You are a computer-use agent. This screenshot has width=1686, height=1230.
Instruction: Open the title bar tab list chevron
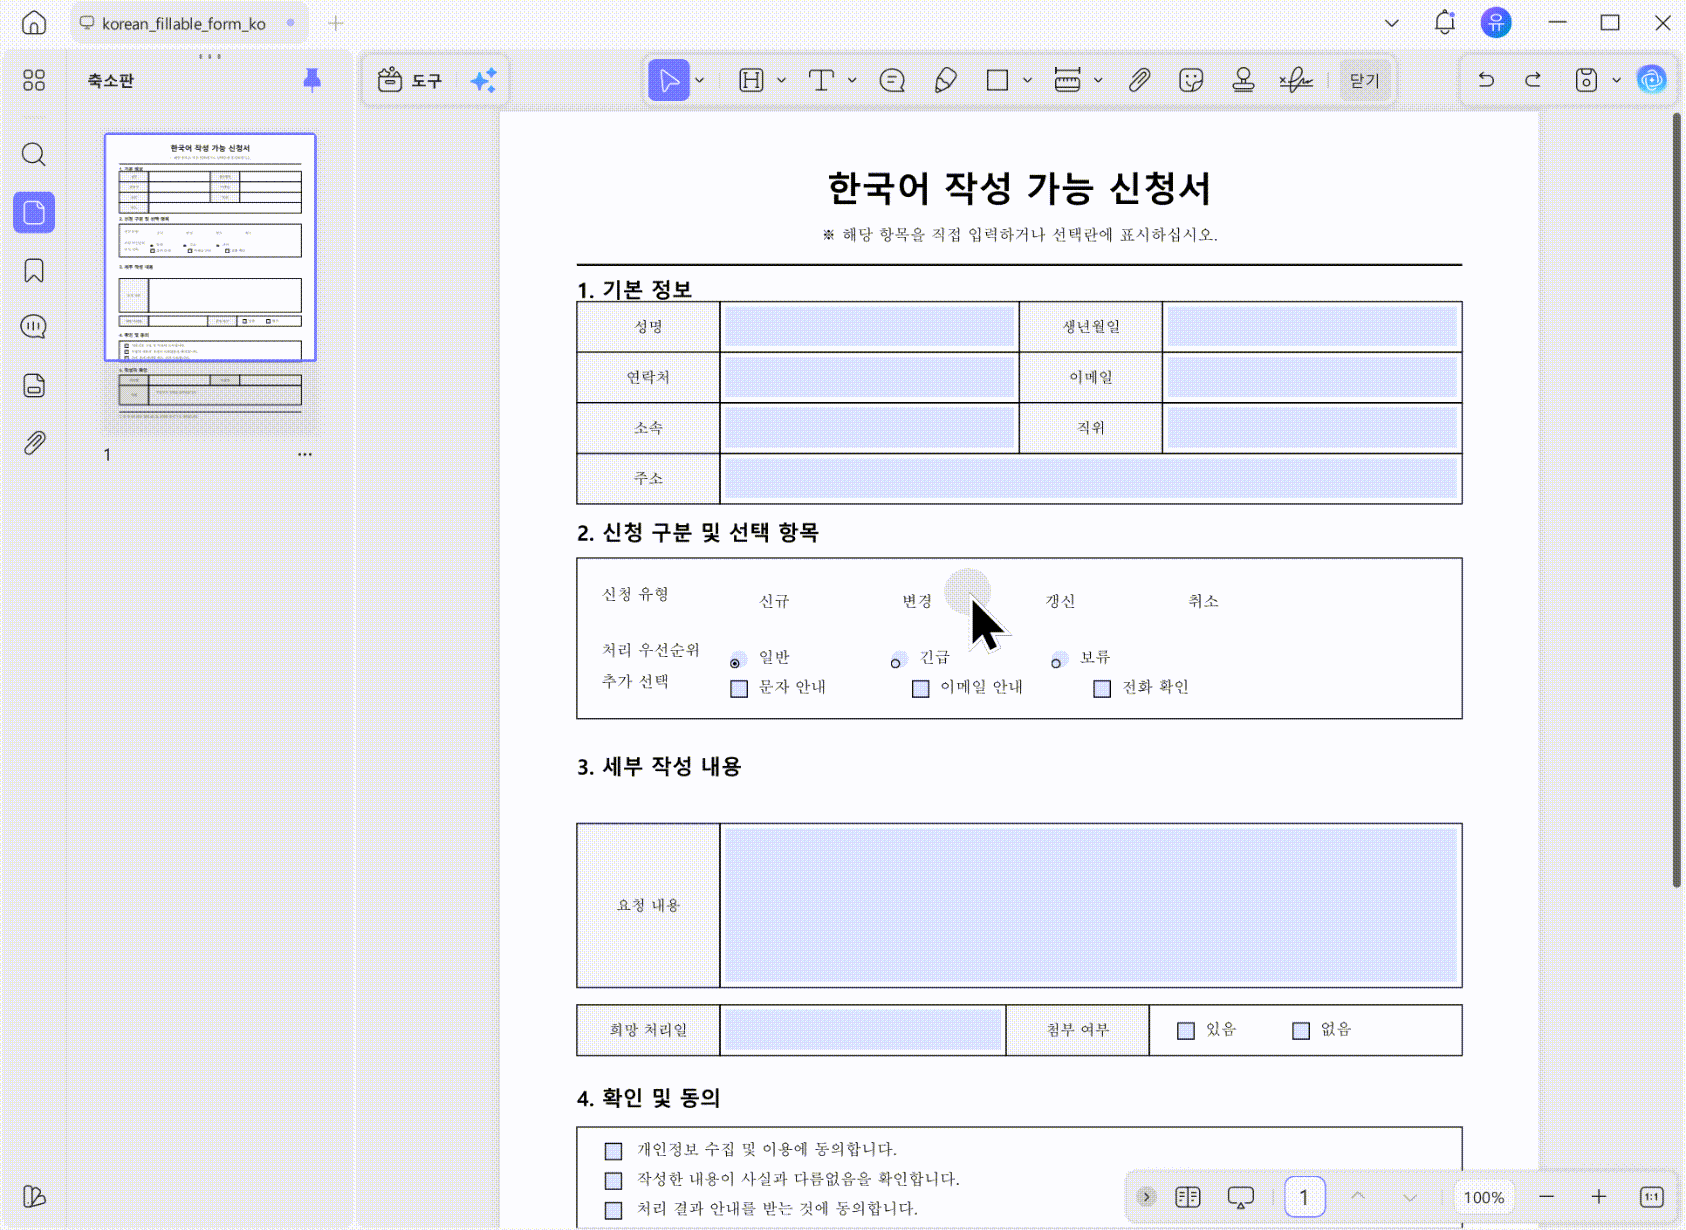tap(1391, 22)
